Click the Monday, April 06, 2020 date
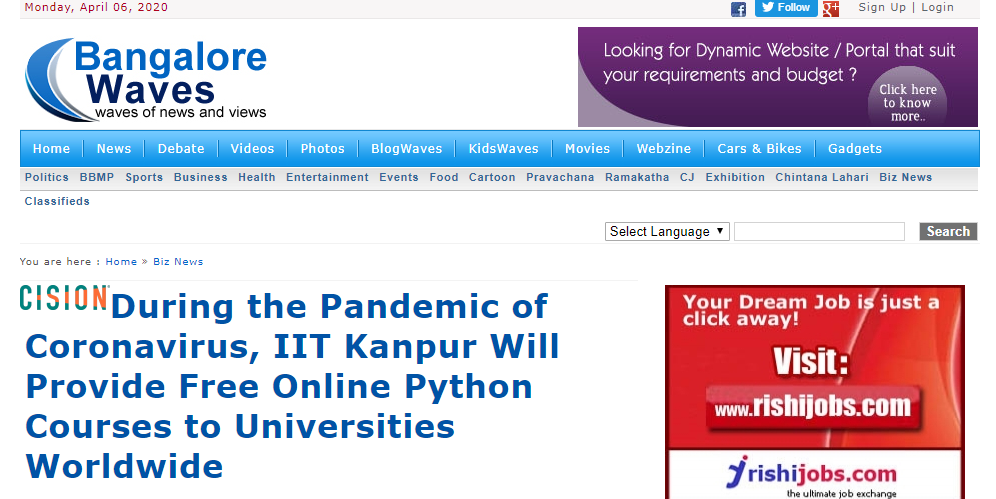 coord(97,7)
